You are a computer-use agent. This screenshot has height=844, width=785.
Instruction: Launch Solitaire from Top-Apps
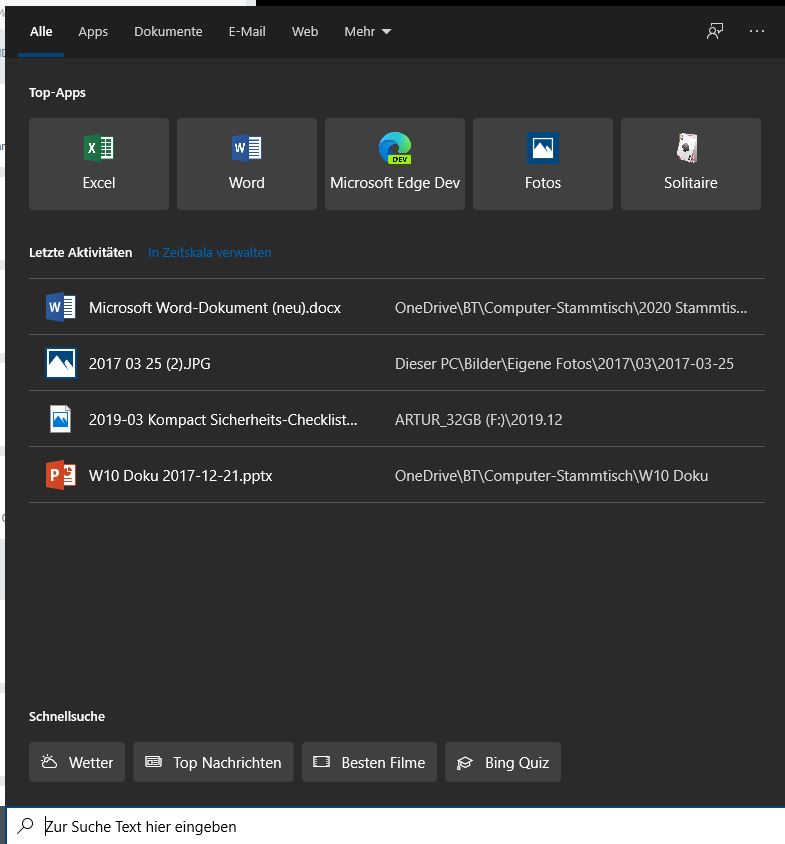pos(691,164)
